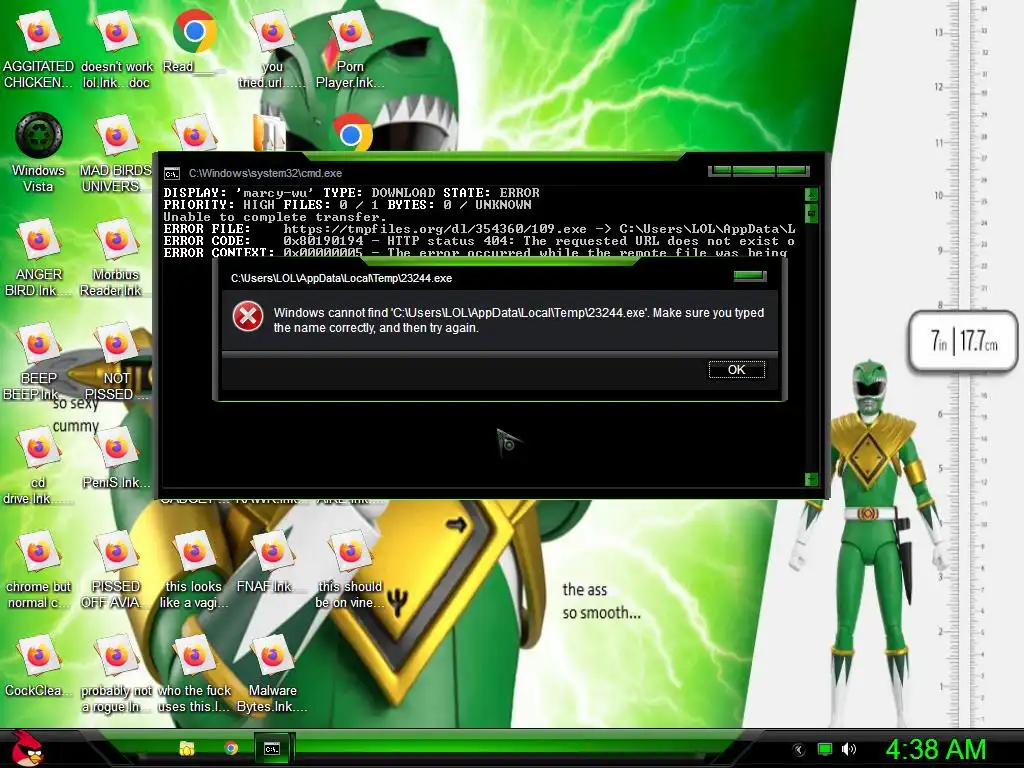The height and width of the screenshot is (768, 1024).
Task: Open the MAD BIRDS UNIVERS shortcut
Action: coord(116,155)
